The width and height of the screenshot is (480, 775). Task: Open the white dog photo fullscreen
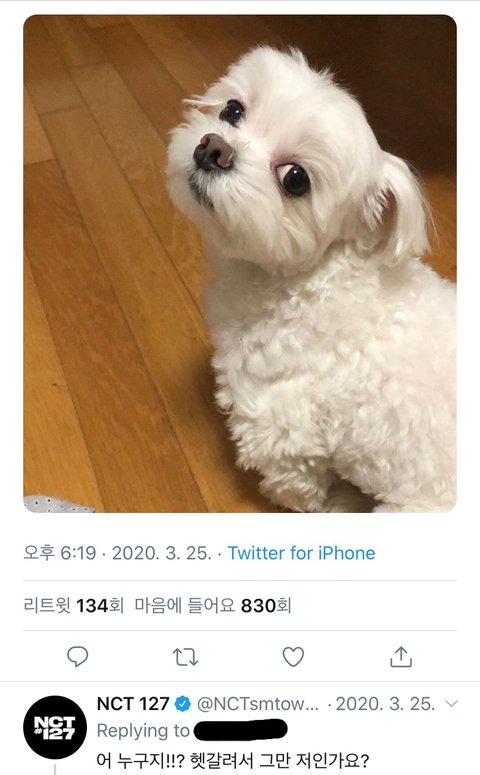[240, 263]
